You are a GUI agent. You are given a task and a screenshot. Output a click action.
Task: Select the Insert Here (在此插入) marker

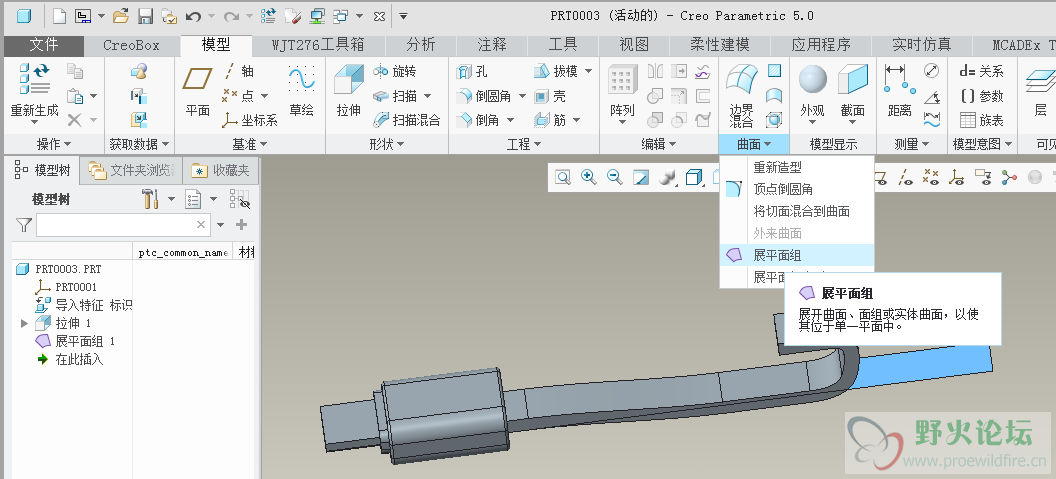click(71, 359)
